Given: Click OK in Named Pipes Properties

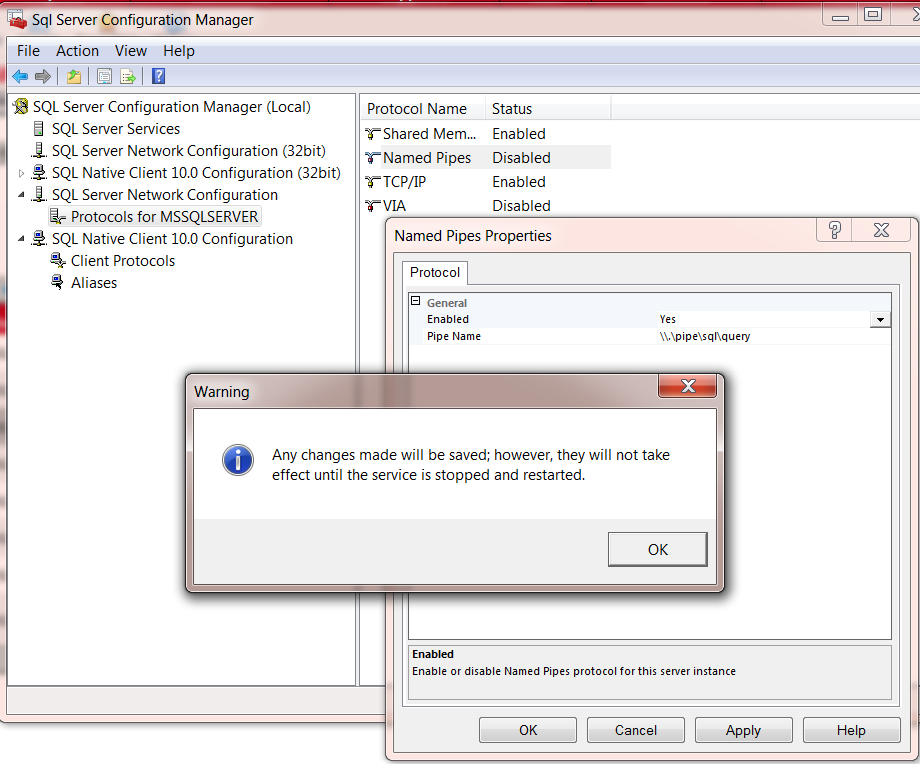Looking at the screenshot, I should pyautogui.click(x=528, y=730).
